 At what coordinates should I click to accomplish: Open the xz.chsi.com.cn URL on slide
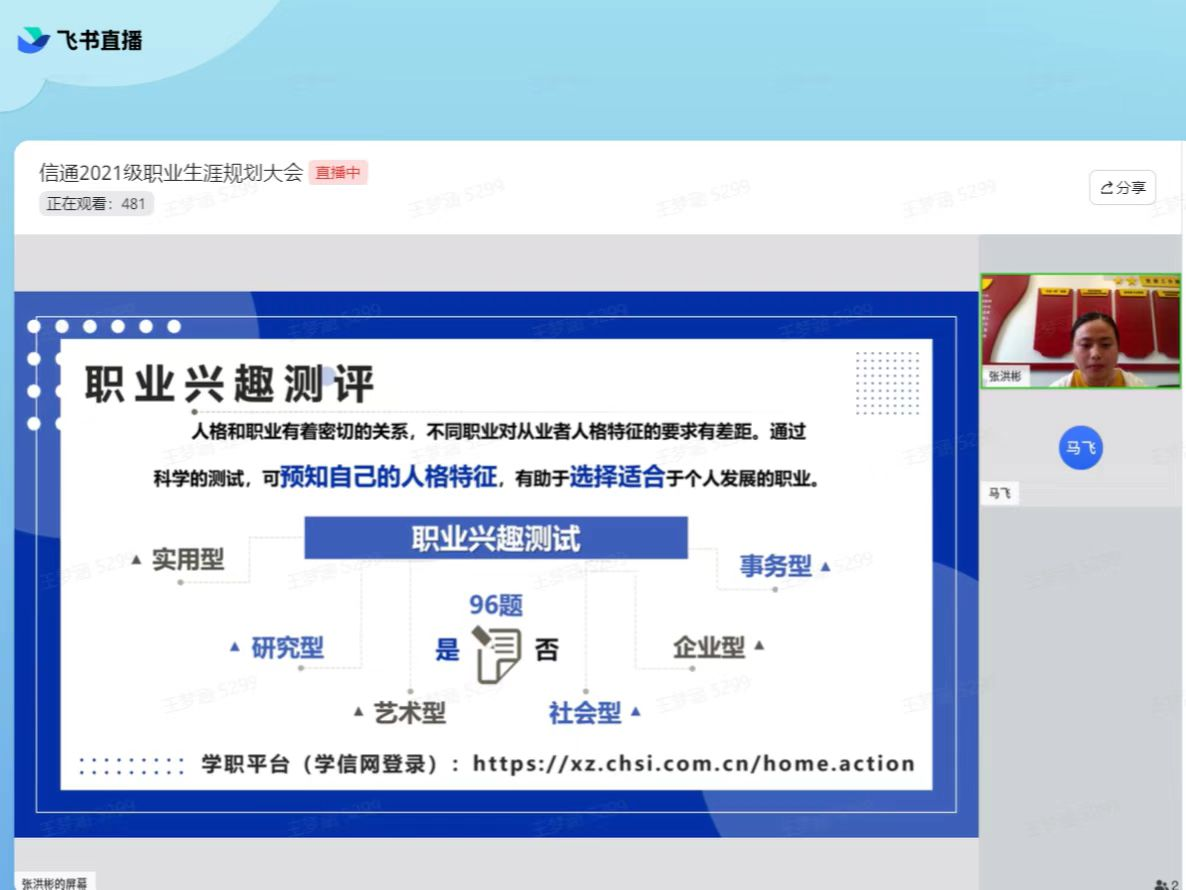[x=693, y=764]
